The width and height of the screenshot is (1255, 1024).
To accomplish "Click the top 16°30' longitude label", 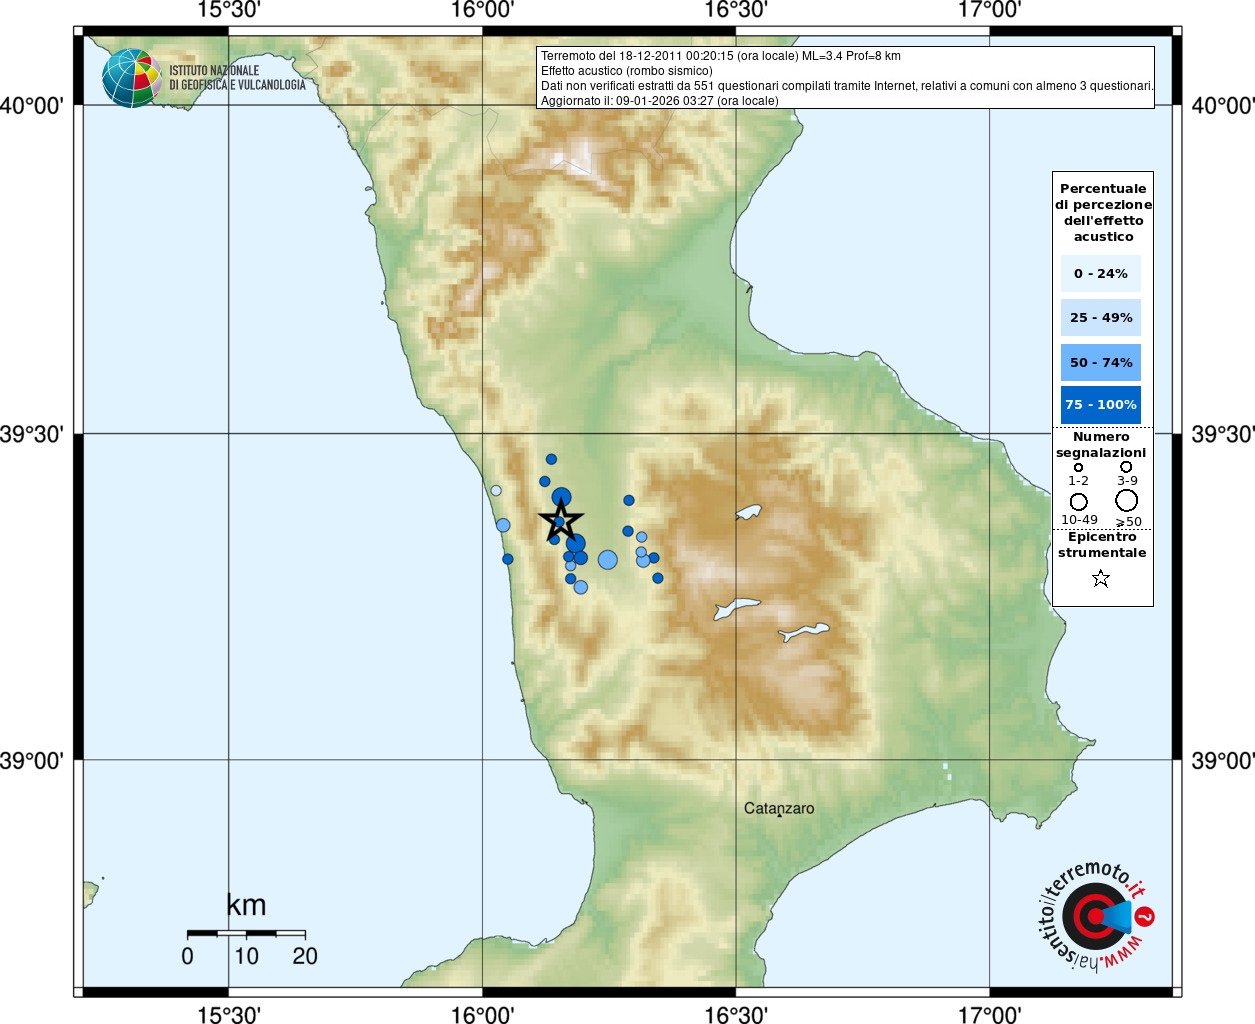I will tap(736, 10).
